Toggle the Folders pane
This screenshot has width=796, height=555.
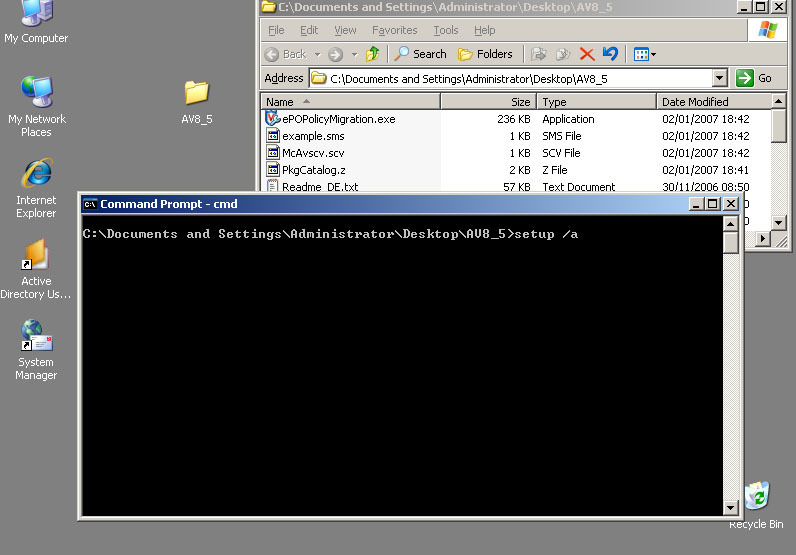pos(485,54)
